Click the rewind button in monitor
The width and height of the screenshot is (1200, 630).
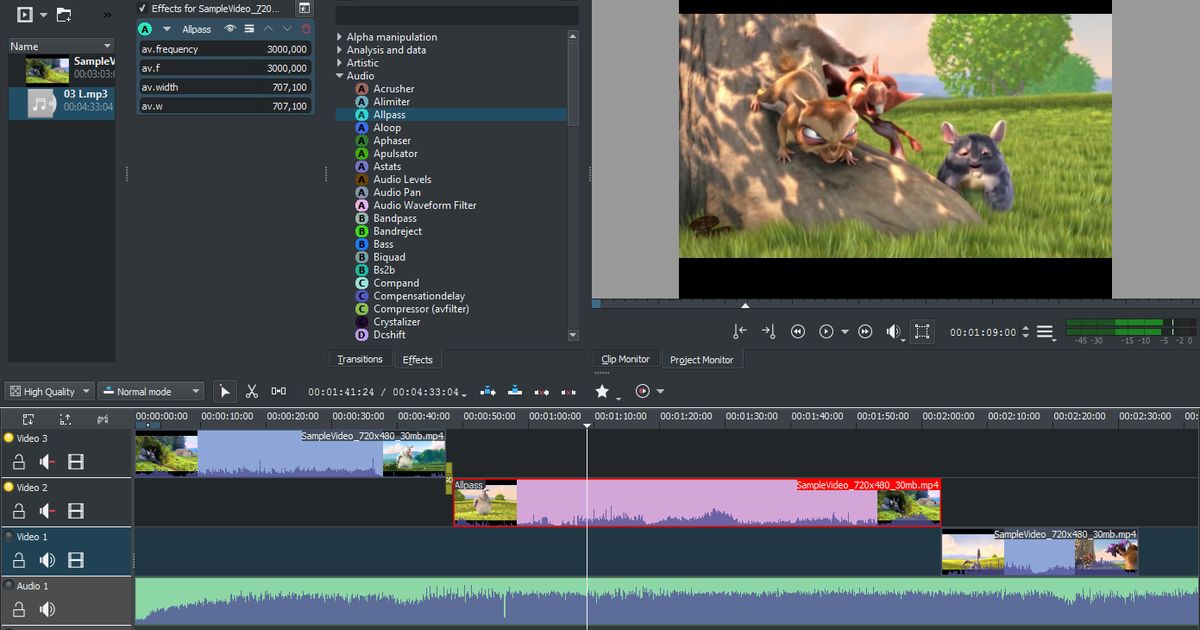798,332
